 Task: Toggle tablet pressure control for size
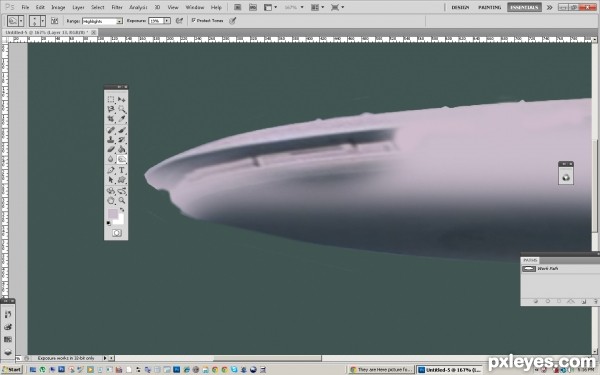232,21
